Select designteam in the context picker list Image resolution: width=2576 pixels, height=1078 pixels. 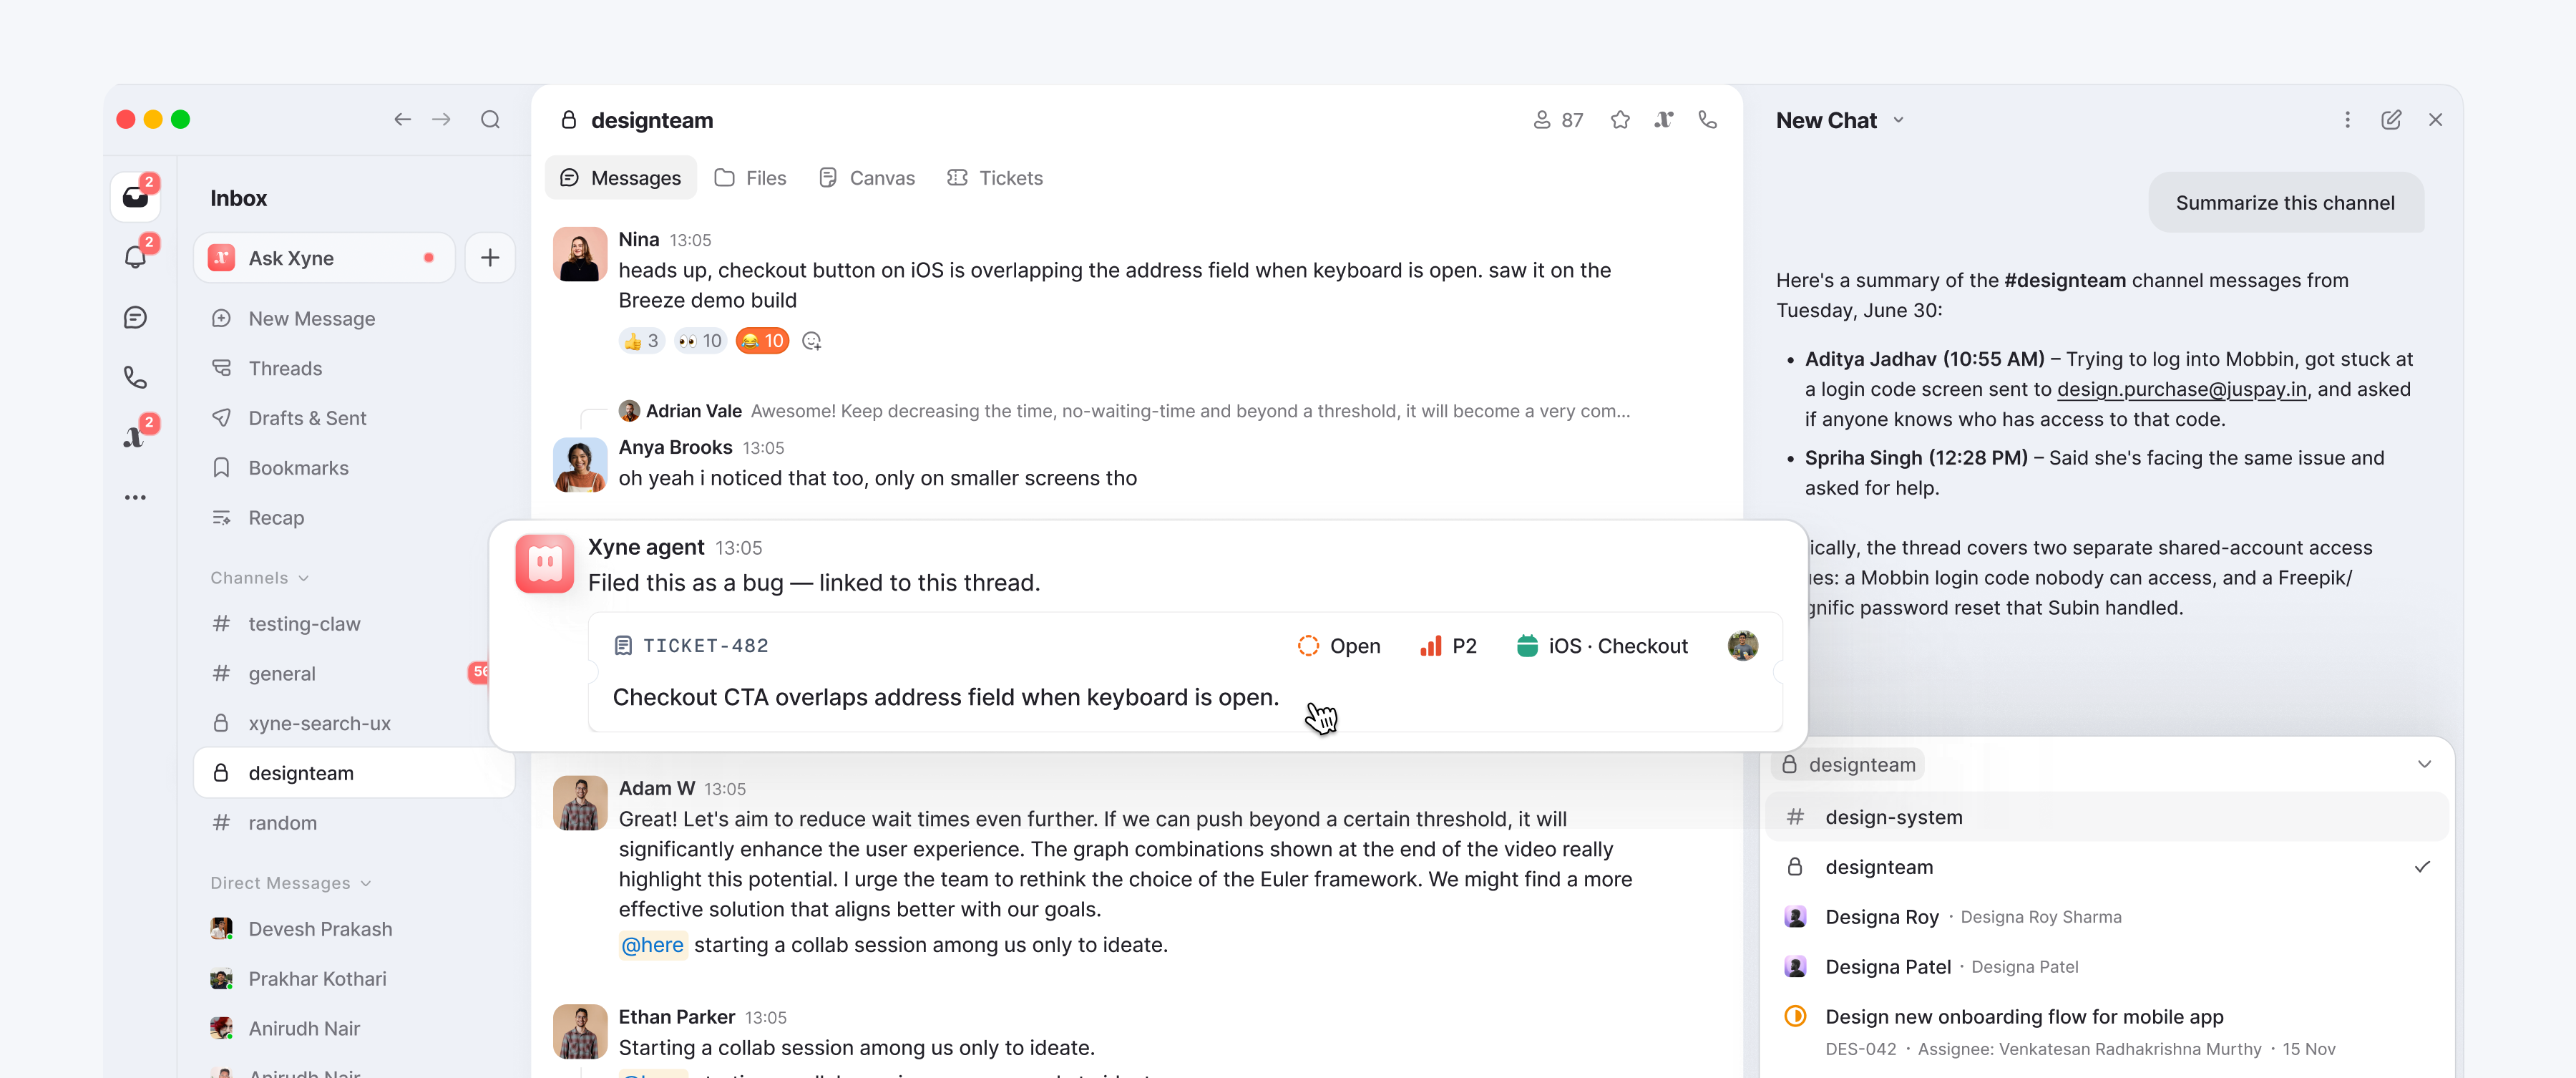(x=2108, y=867)
